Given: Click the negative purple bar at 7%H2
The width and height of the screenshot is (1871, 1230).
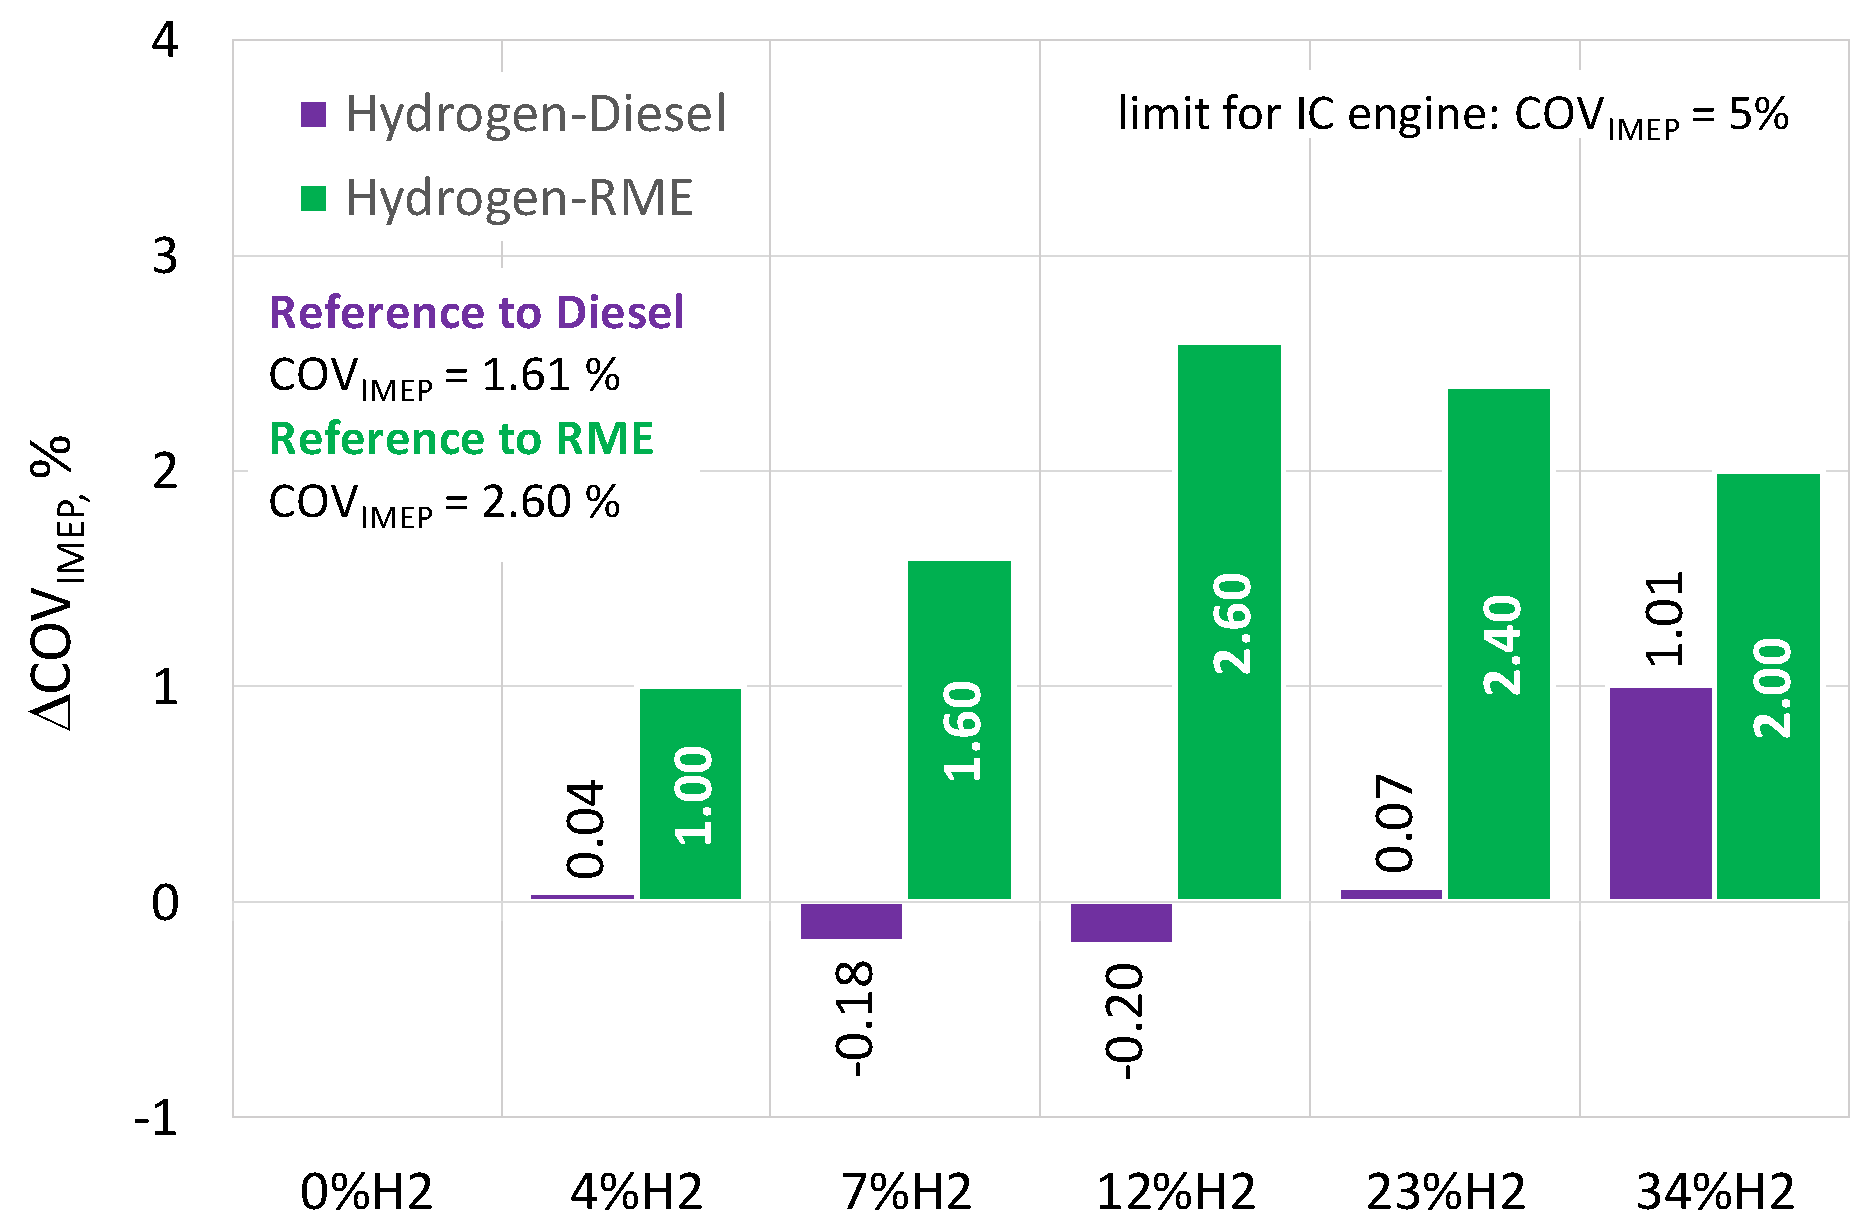Looking at the screenshot, I should pyautogui.click(x=851, y=921).
